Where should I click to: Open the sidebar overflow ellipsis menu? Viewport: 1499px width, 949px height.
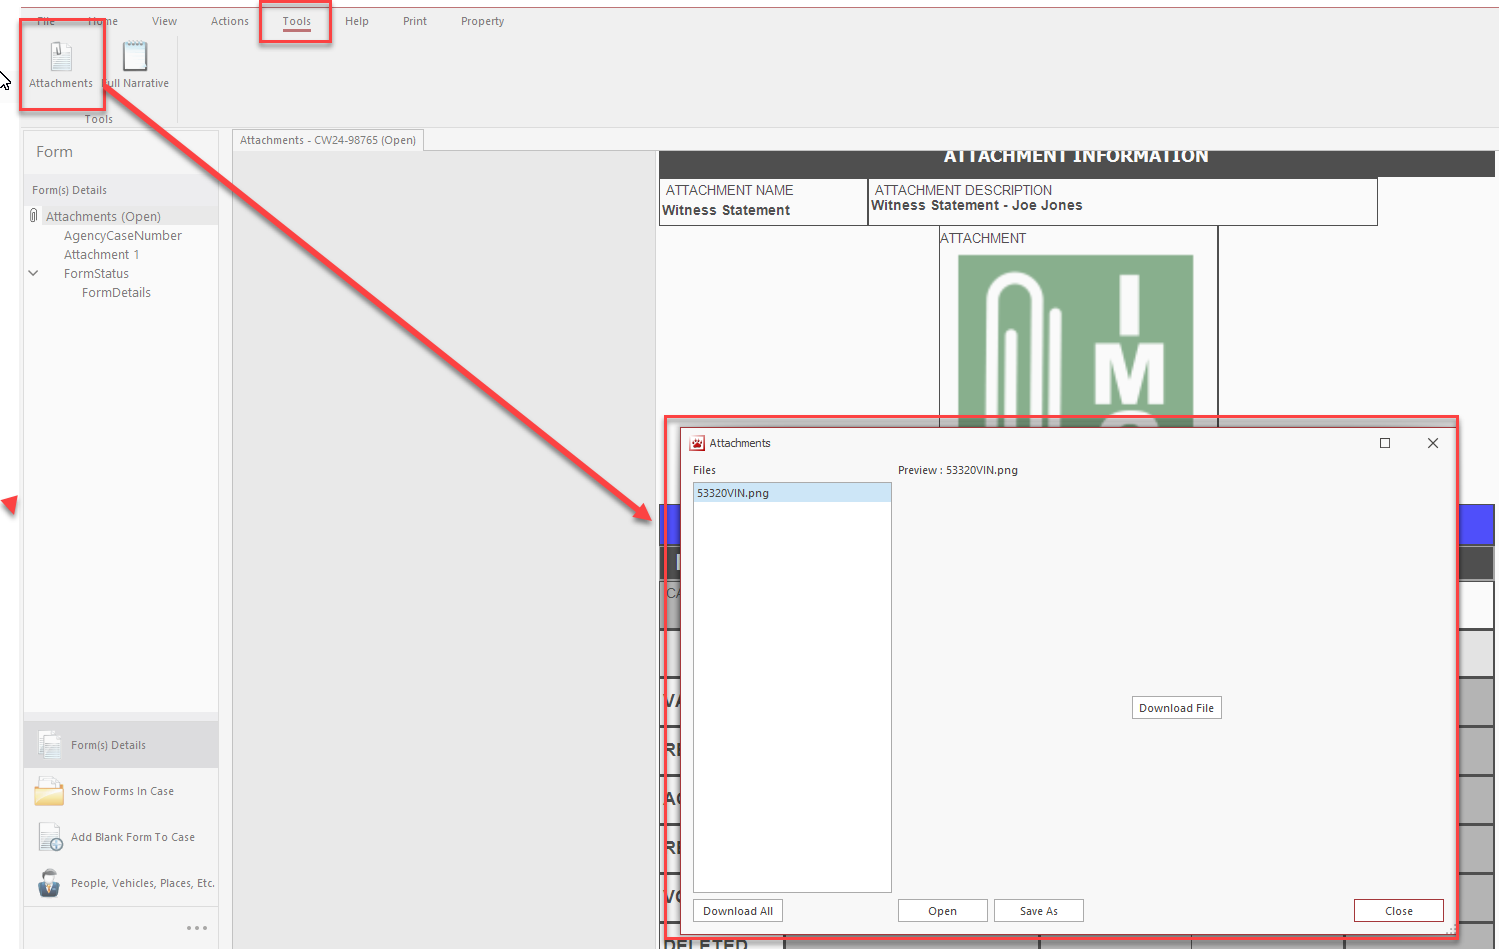coord(197,928)
